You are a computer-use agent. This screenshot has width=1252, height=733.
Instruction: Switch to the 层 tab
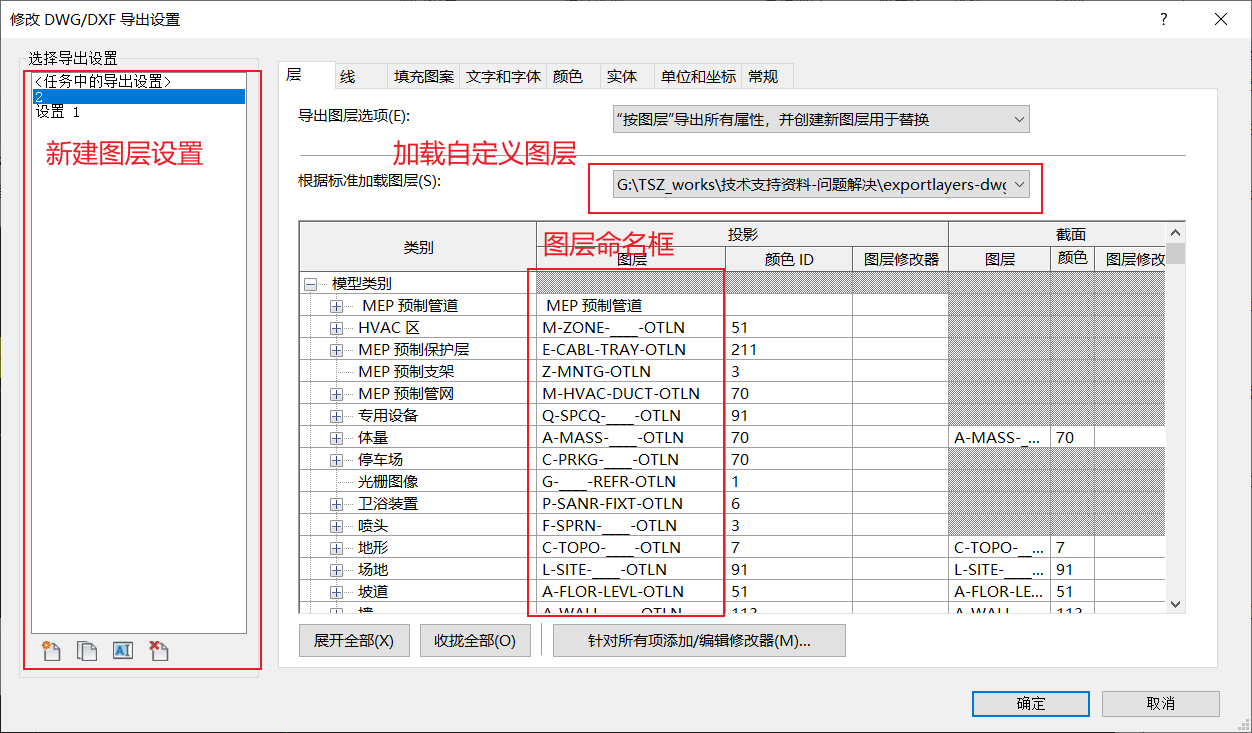[305, 76]
